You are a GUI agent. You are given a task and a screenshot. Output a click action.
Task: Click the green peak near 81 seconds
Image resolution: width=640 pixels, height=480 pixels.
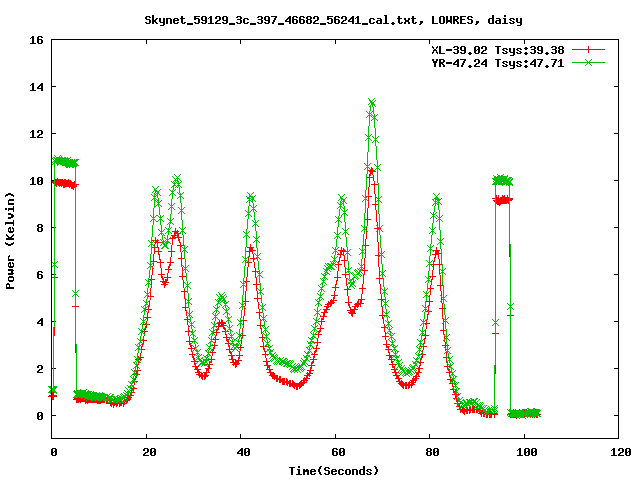(437, 198)
